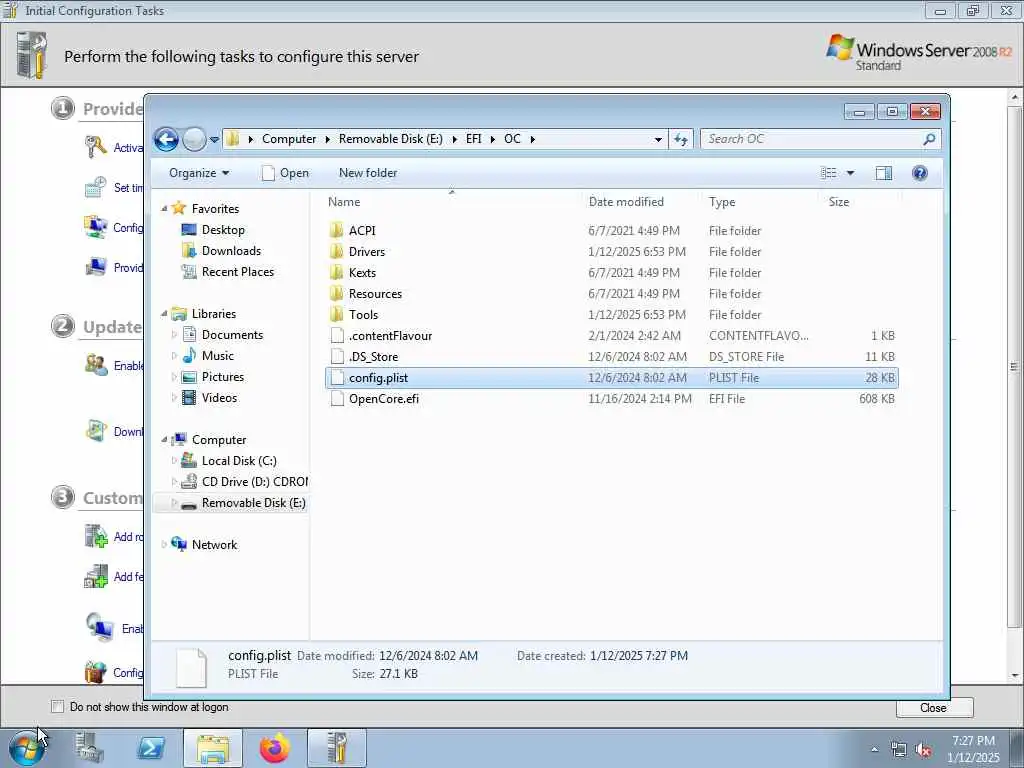1024x768 pixels.
Task: Sort by Name column header
Action: pos(344,202)
